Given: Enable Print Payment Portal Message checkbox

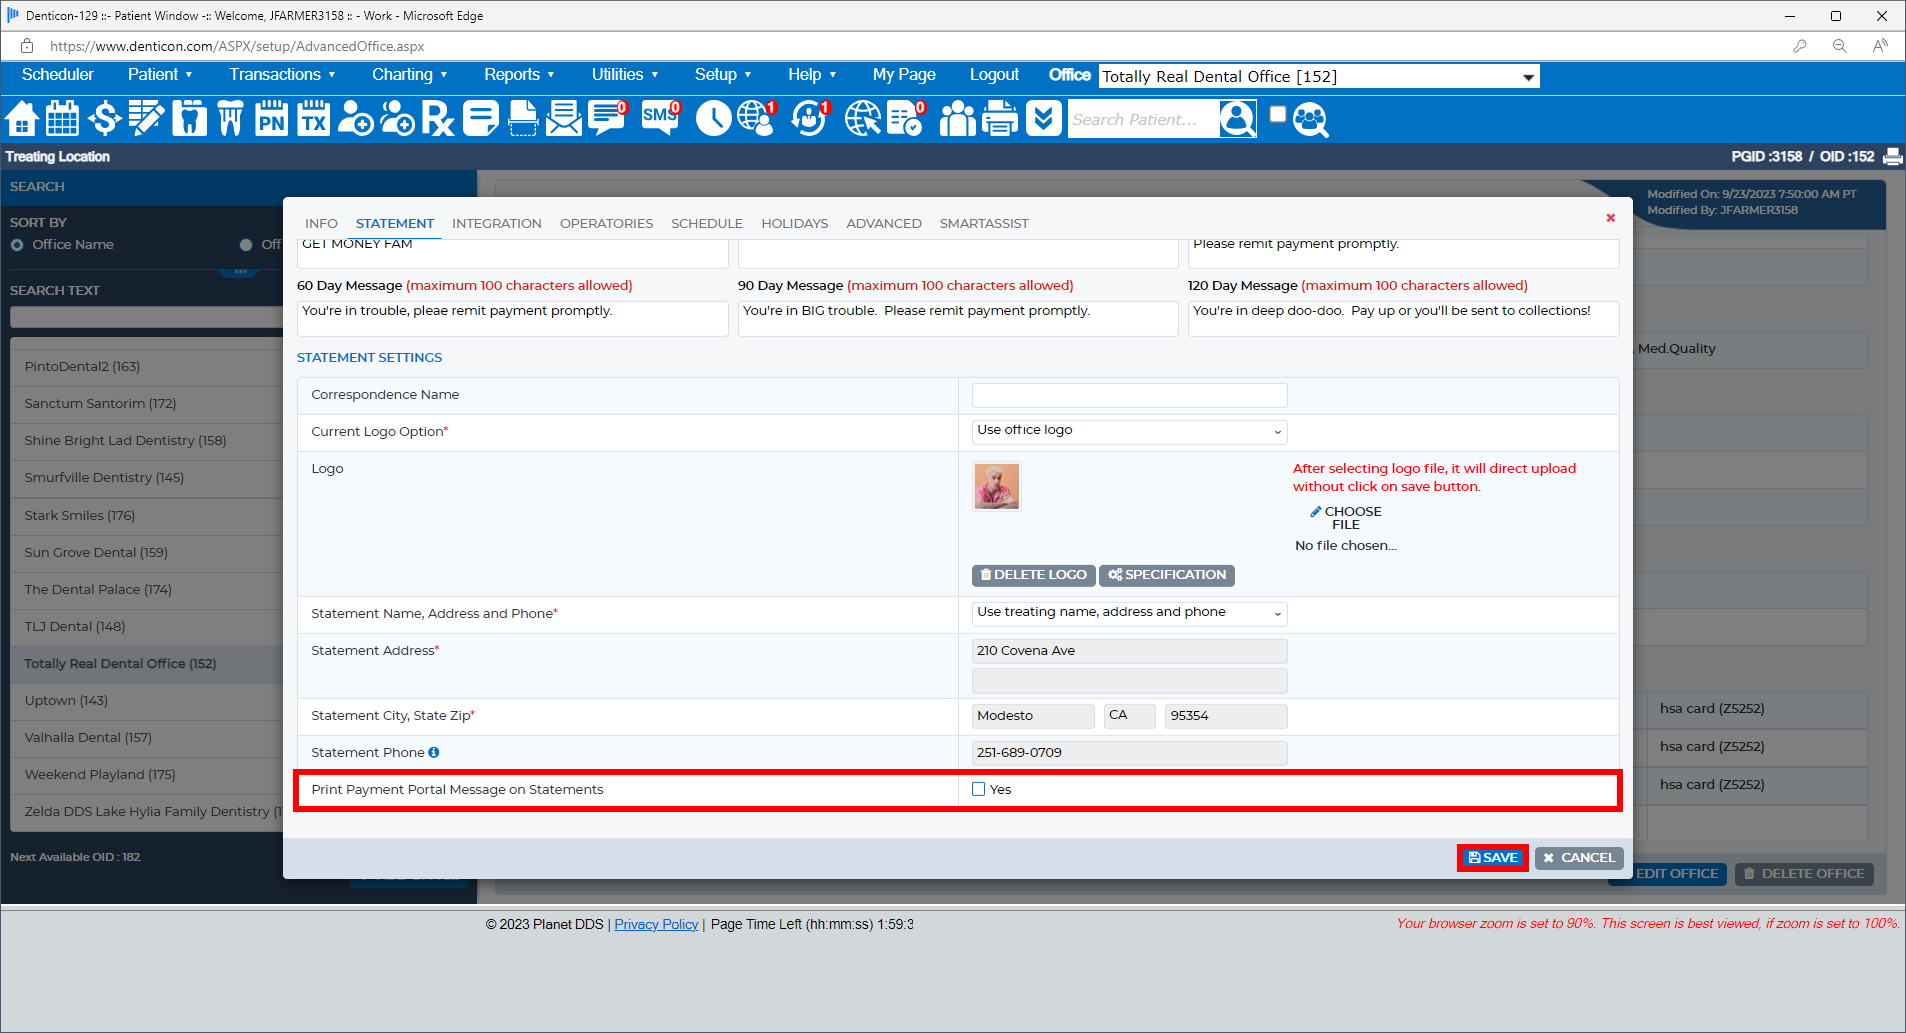Looking at the screenshot, I should (x=979, y=789).
